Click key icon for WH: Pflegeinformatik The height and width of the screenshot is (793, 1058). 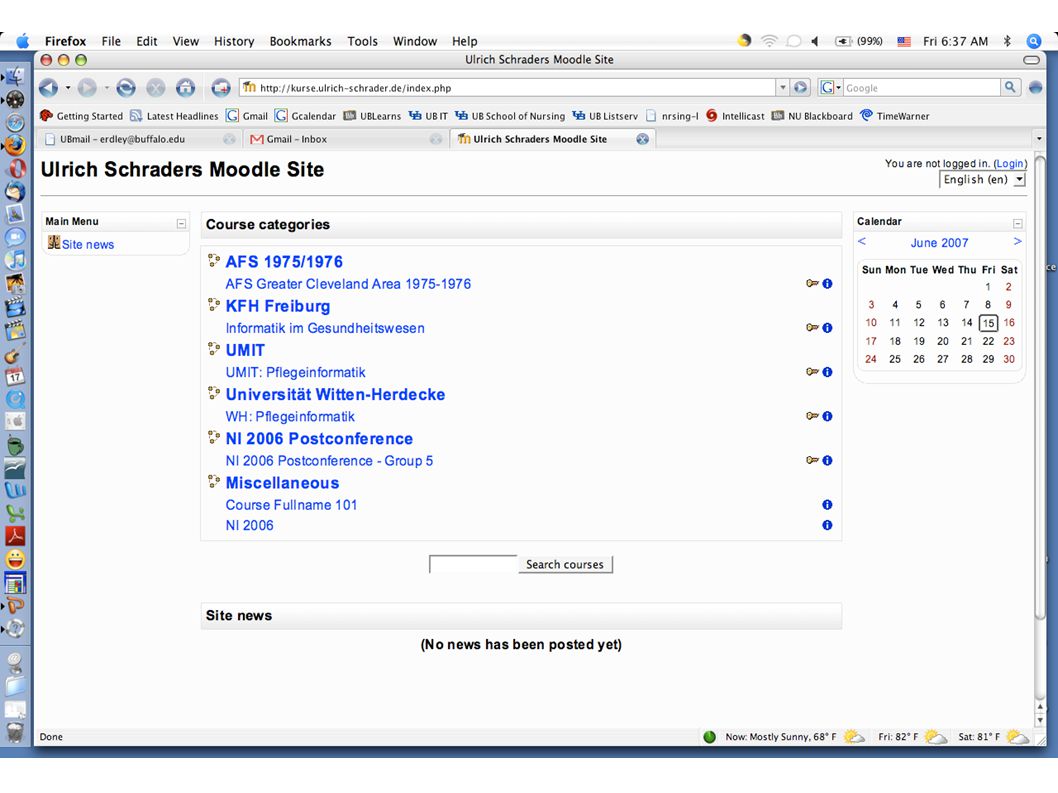coord(812,416)
